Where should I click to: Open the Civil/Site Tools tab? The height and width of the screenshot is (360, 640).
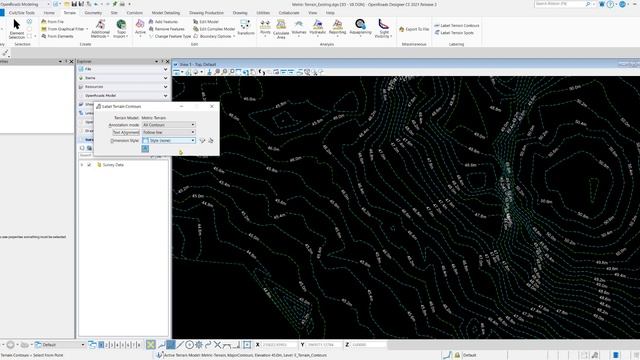(22, 13)
